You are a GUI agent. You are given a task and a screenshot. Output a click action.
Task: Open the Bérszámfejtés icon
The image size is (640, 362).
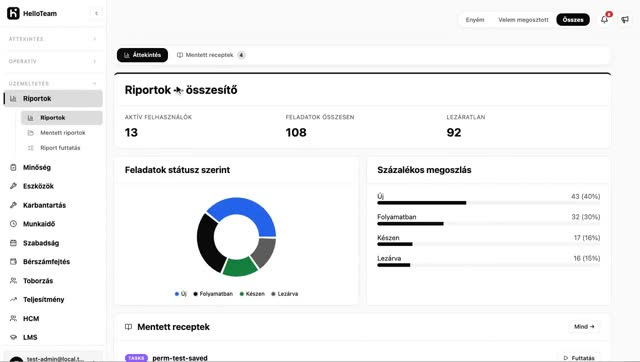pyautogui.click(x=13, y=262)
